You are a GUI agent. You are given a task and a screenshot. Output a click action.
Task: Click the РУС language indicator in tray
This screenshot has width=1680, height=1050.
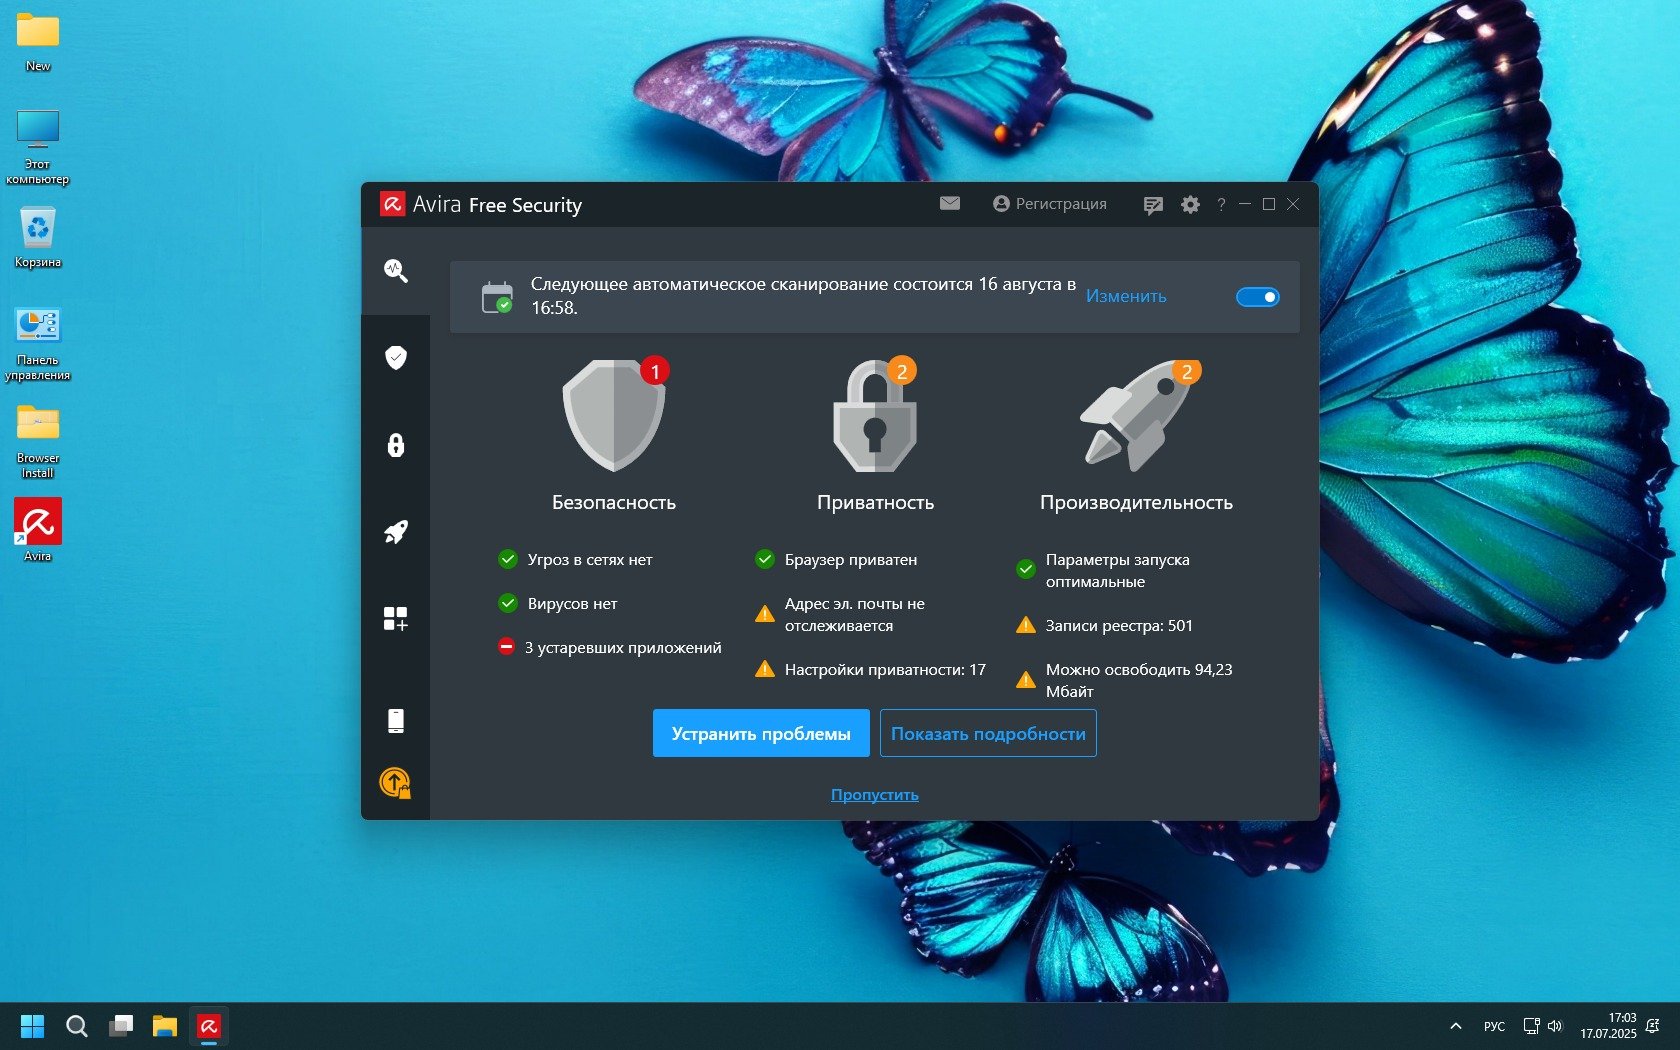coord(1494,1026)
